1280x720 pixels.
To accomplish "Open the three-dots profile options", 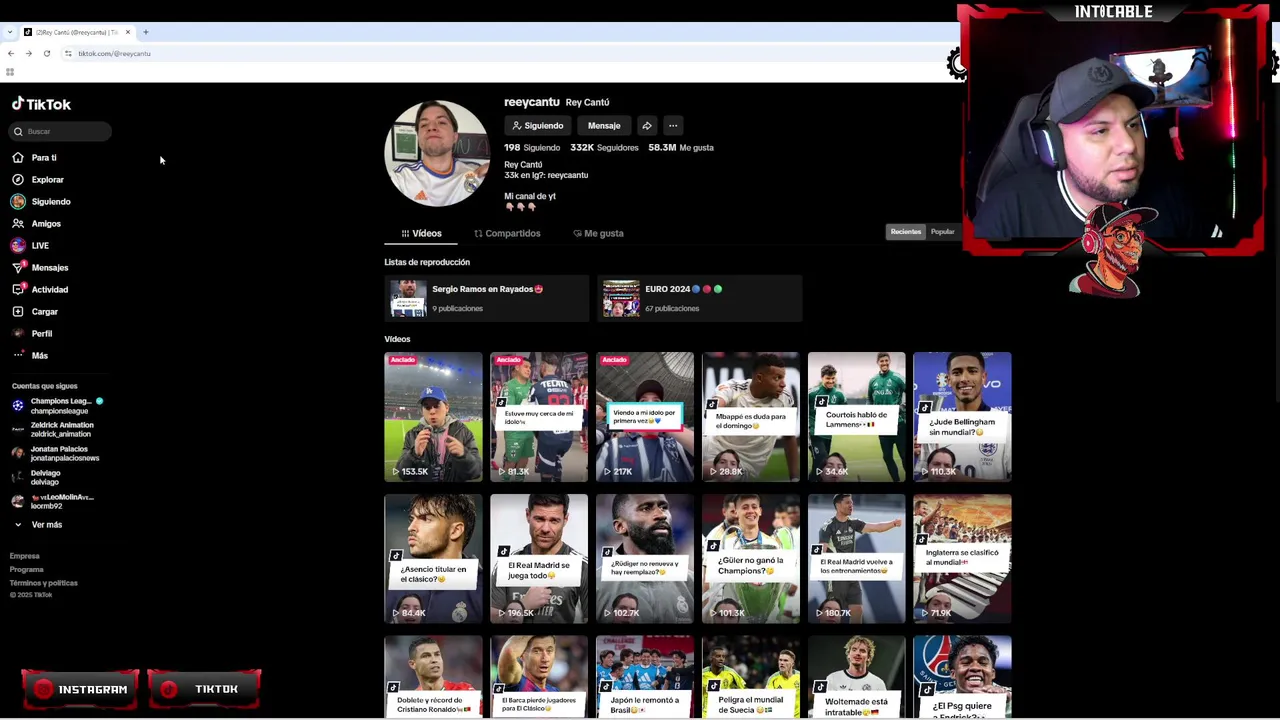I will (673, 126).
